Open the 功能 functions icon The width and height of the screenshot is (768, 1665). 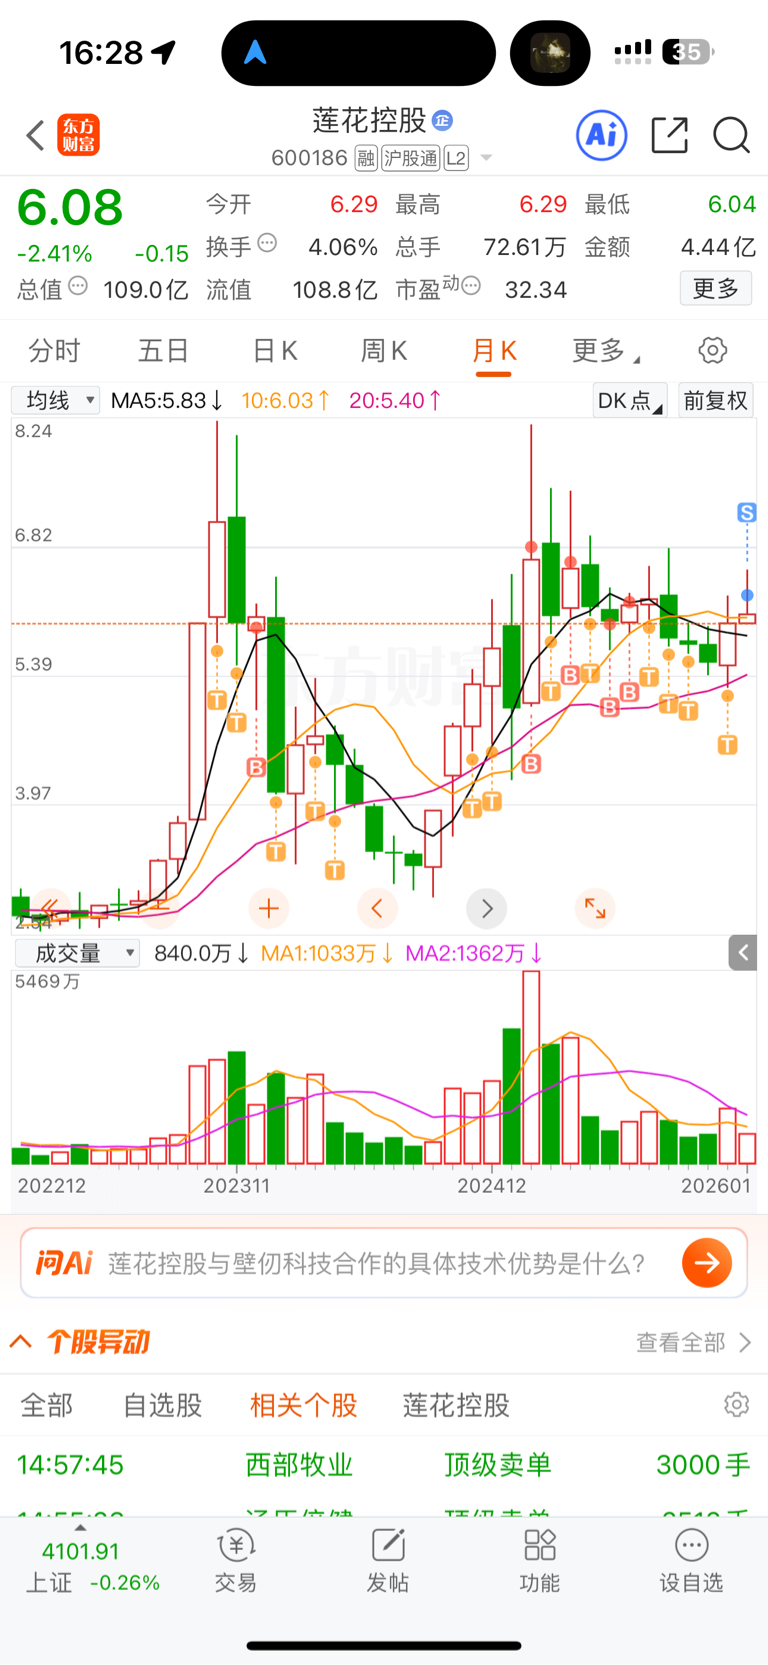coord(540,1560)
